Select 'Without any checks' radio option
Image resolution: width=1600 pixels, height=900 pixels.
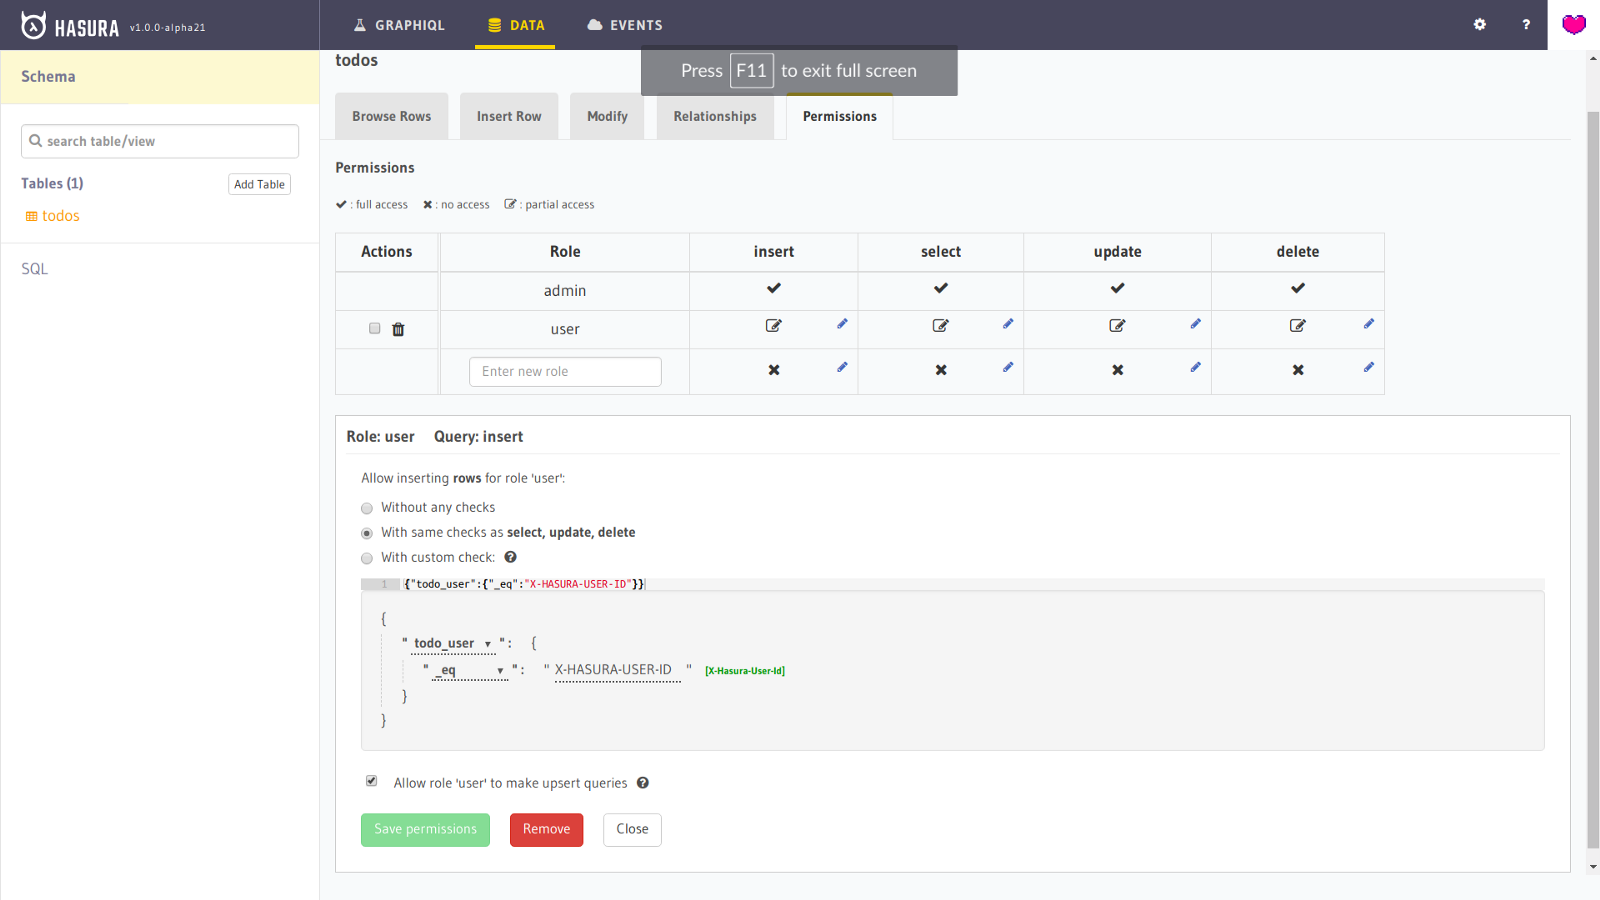[367, 508]
